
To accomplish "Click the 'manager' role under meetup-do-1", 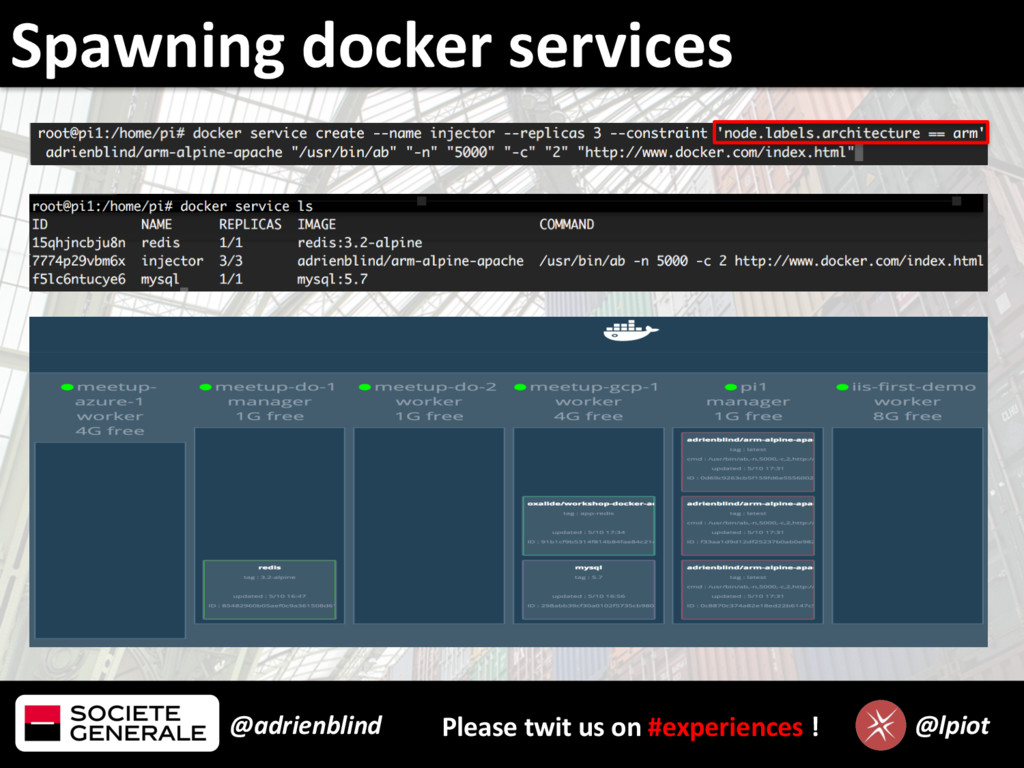I will tap(270, 402).
